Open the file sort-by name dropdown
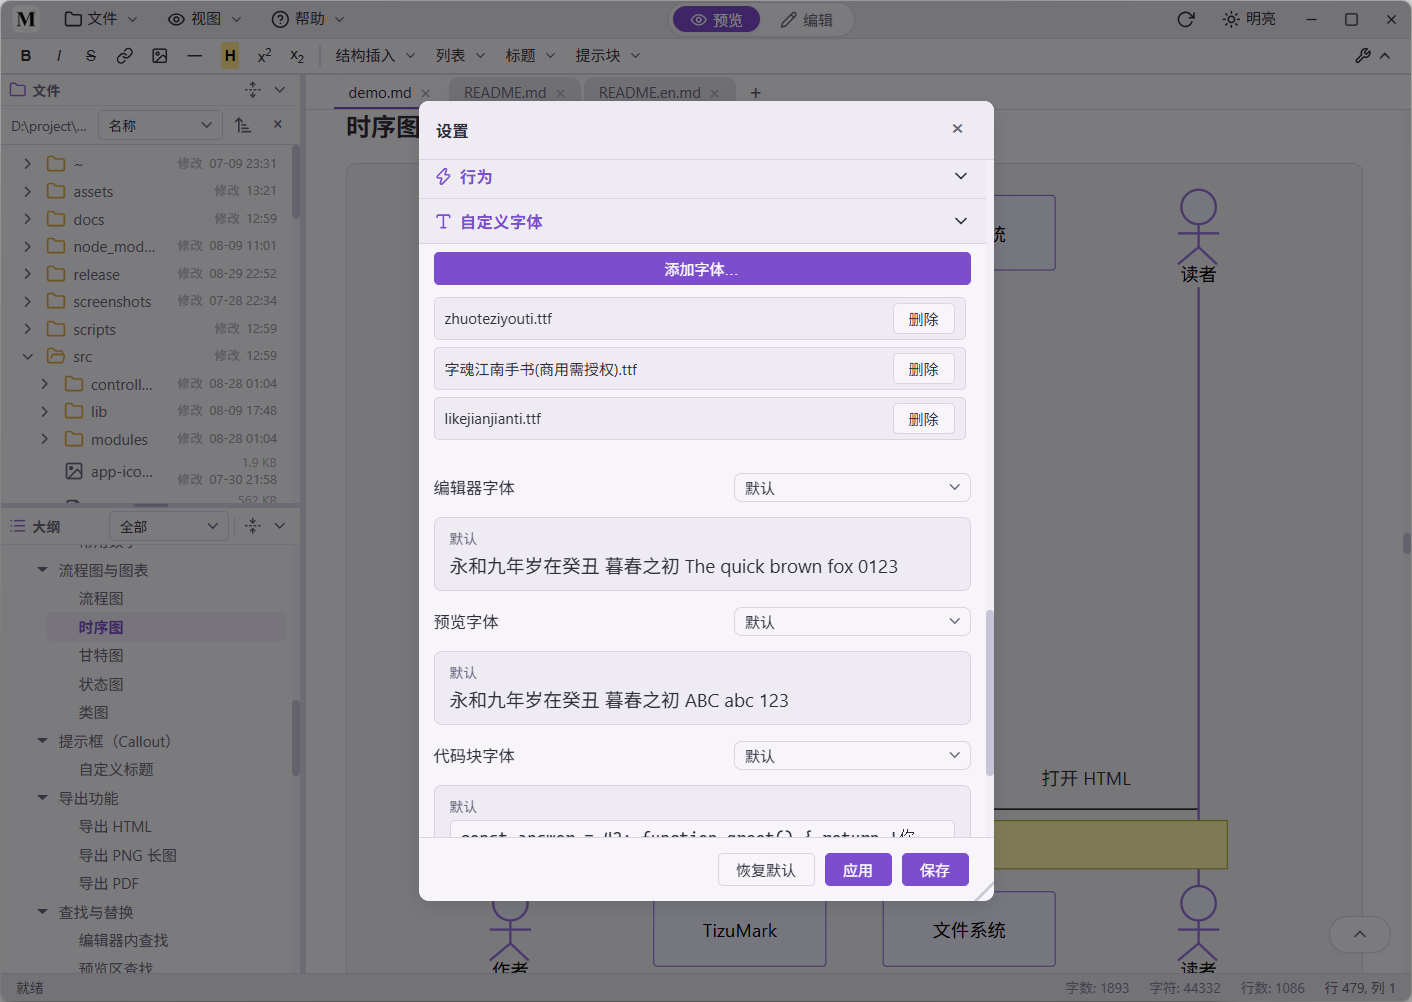Image resolution: width=1412 pixels, height=1002 pixels. [x=160, y=125]
